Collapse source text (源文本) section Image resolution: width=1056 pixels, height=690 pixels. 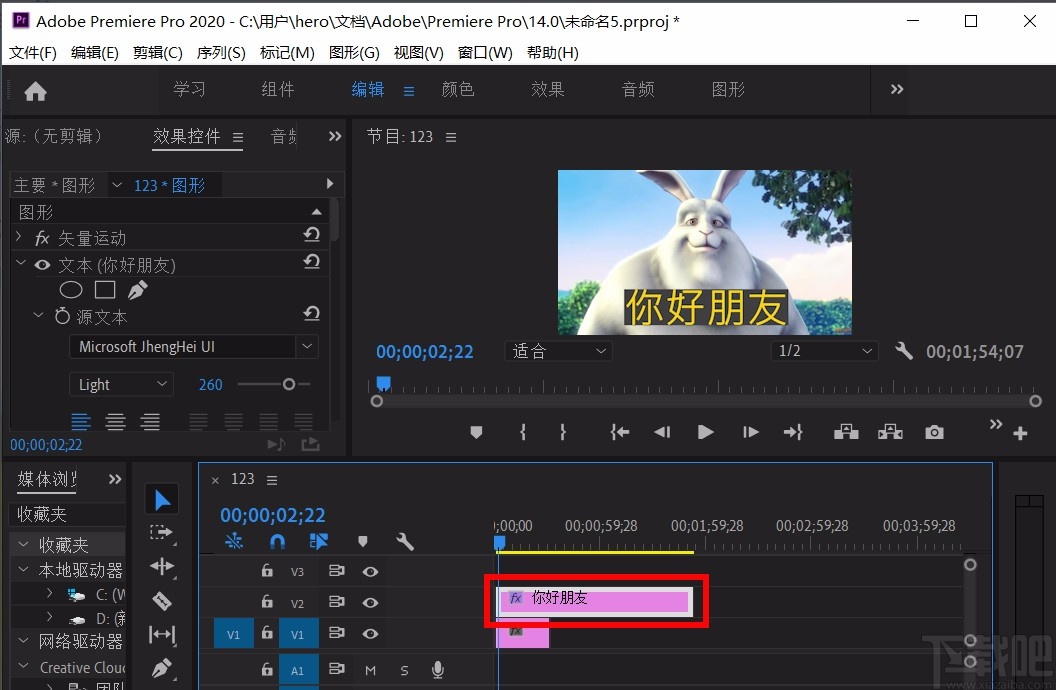[x=38, y=314]
